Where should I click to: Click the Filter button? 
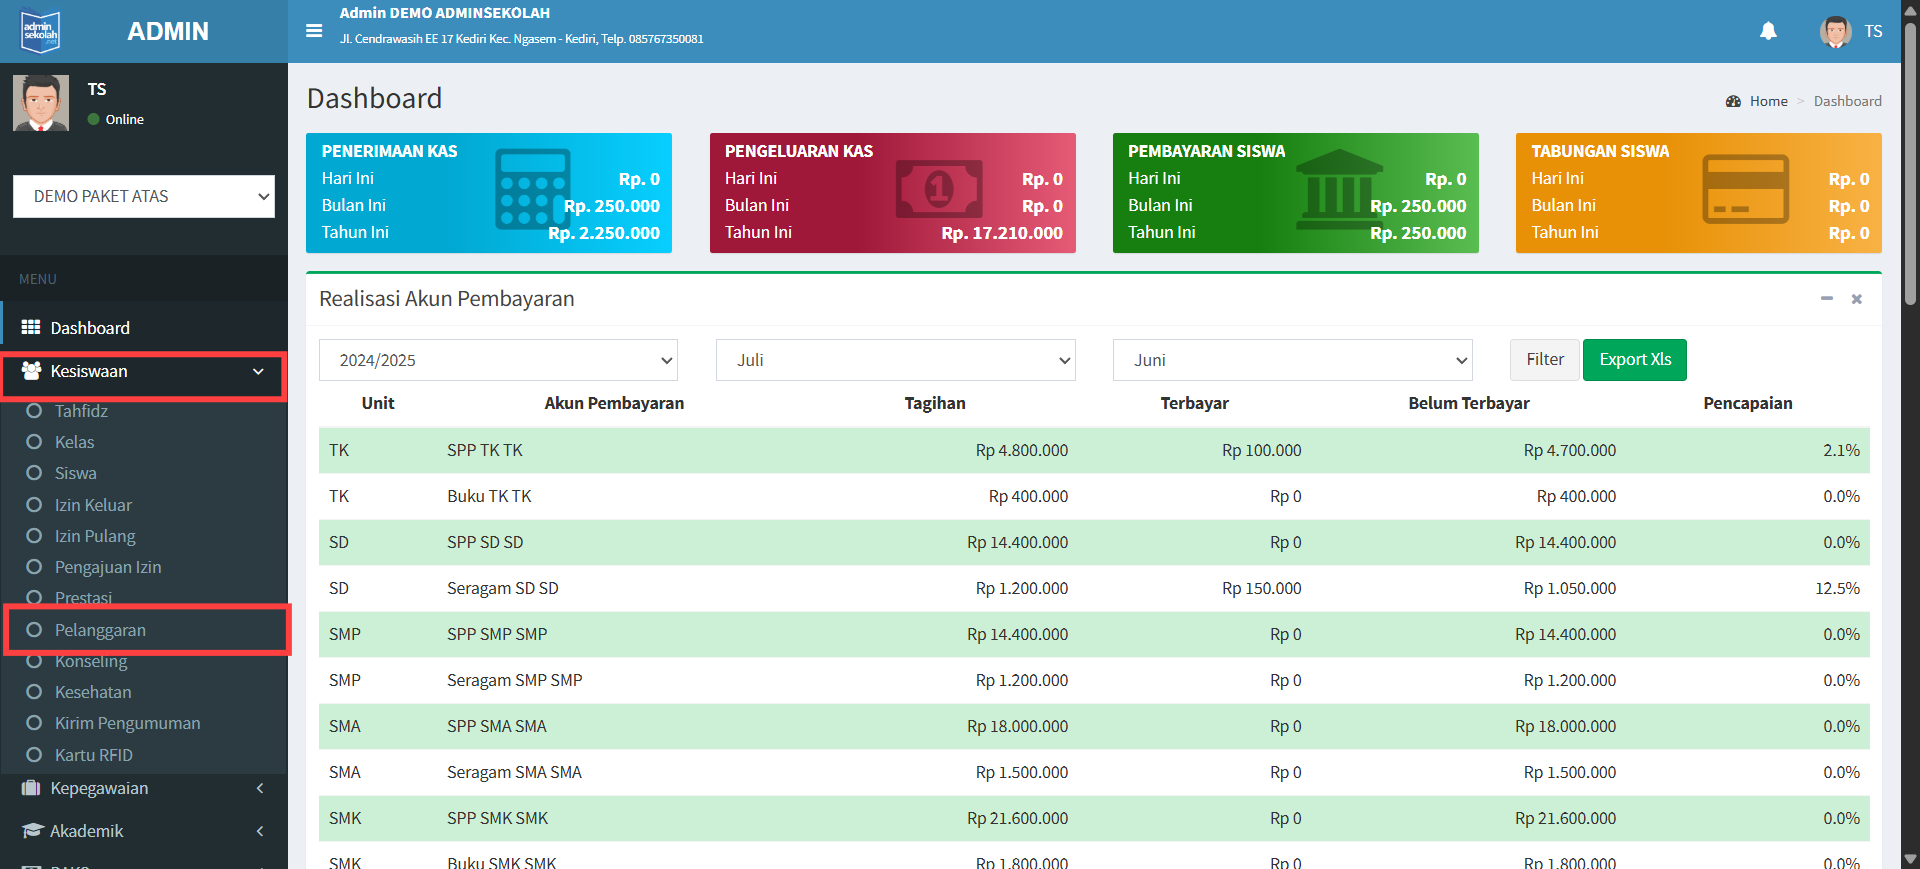pos(1544,360)
